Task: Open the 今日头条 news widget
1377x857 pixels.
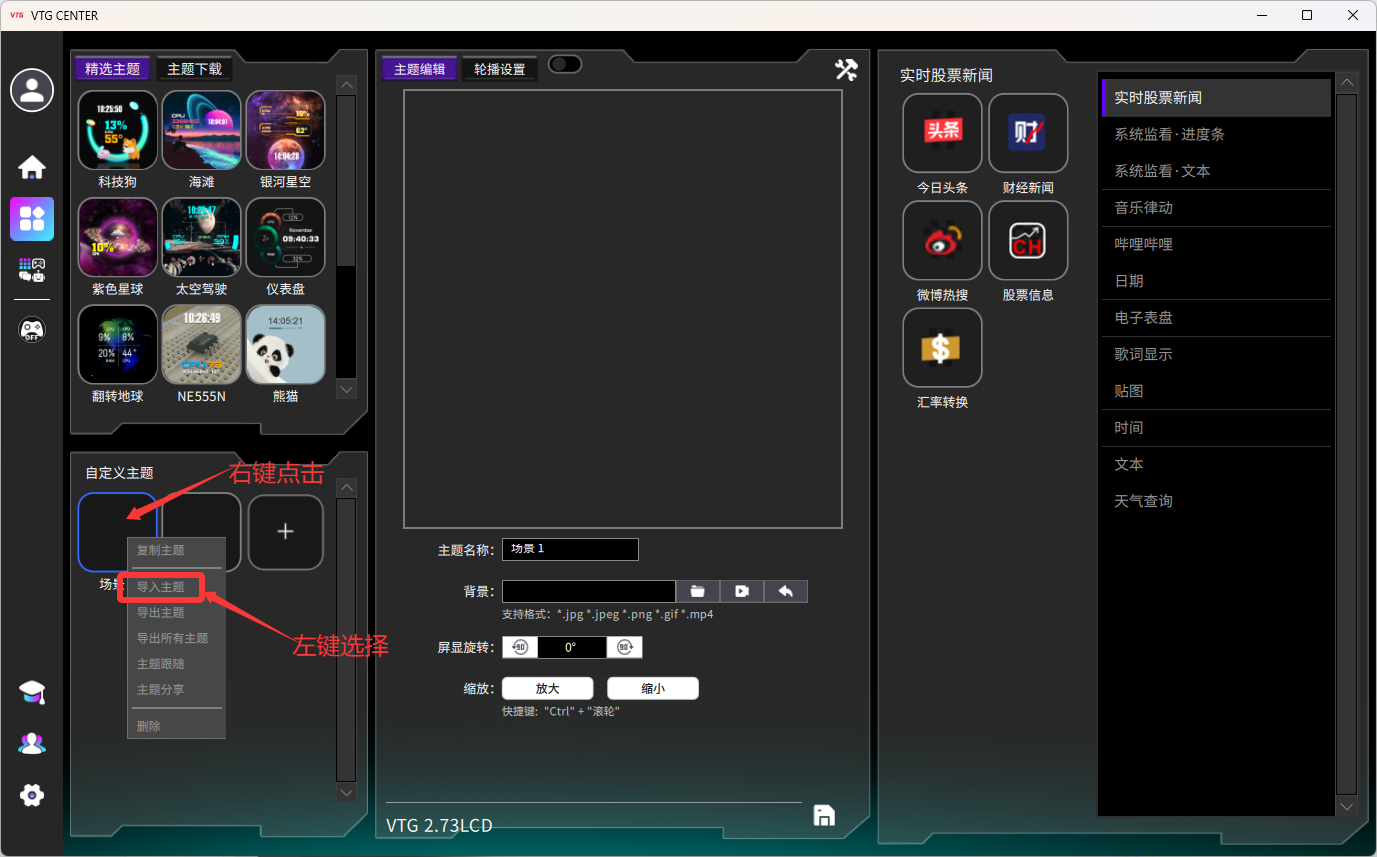Action: click(942, 133)
